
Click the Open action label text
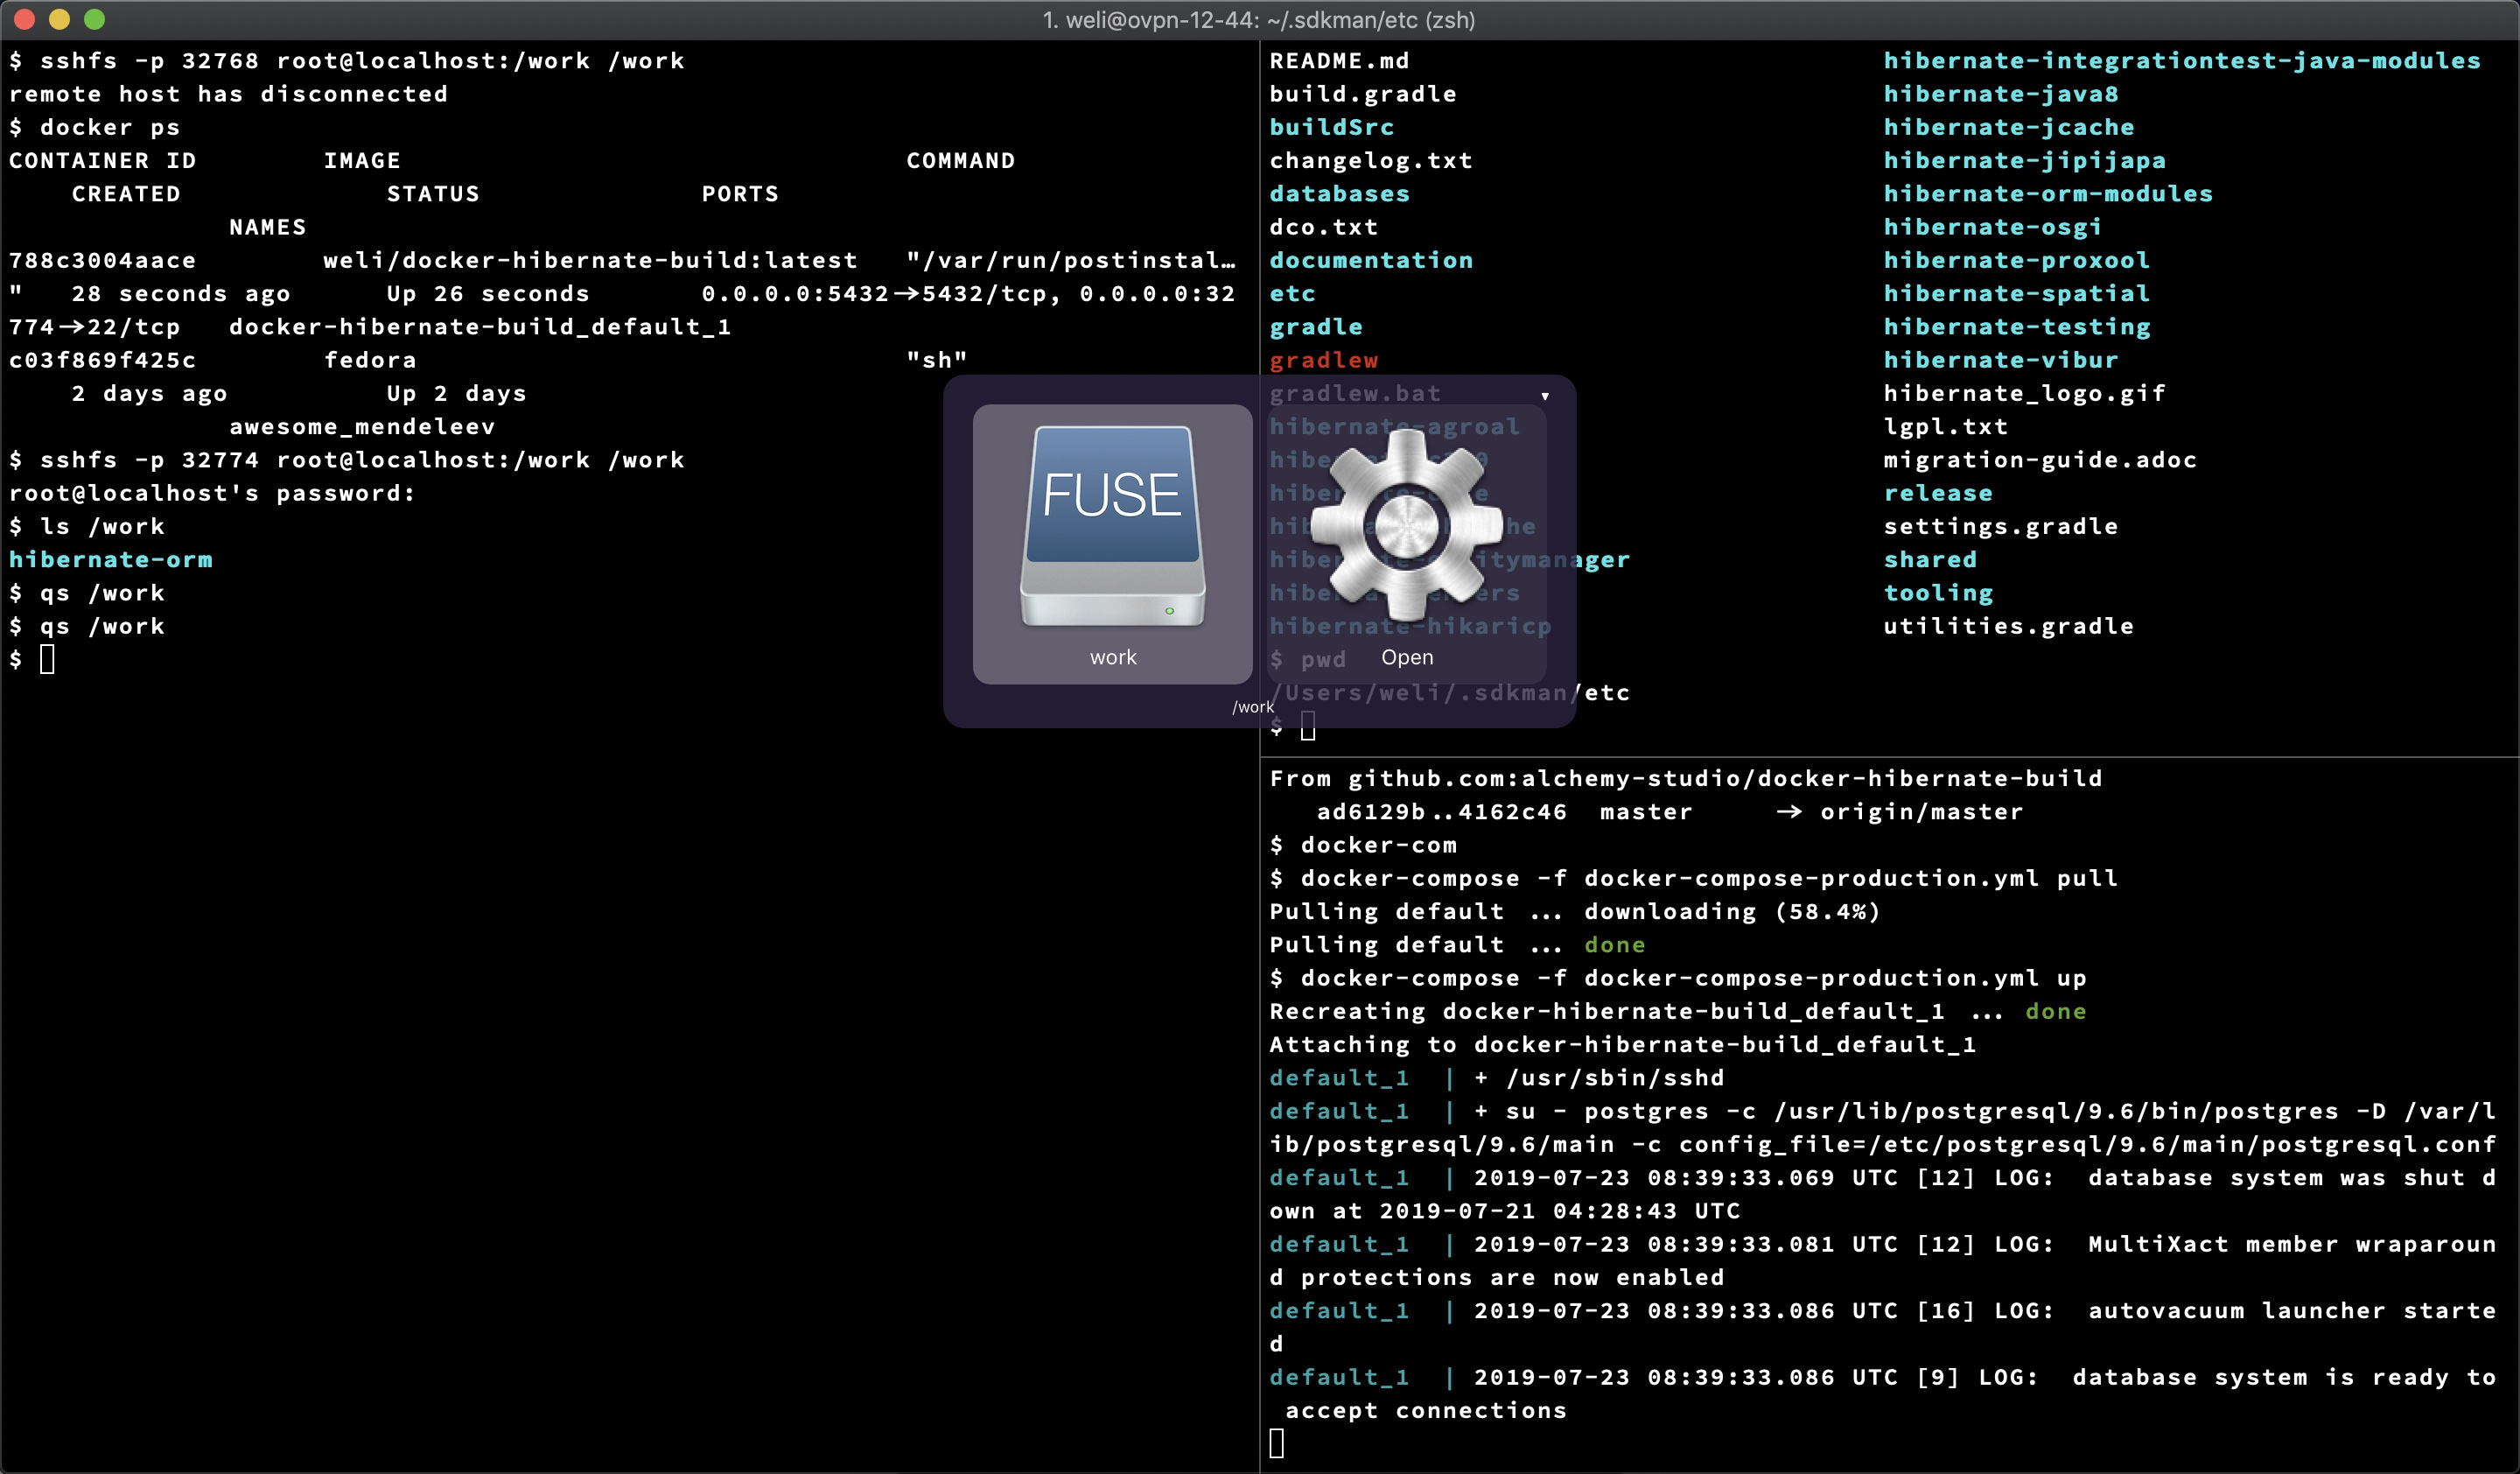tap(1407, 657)
